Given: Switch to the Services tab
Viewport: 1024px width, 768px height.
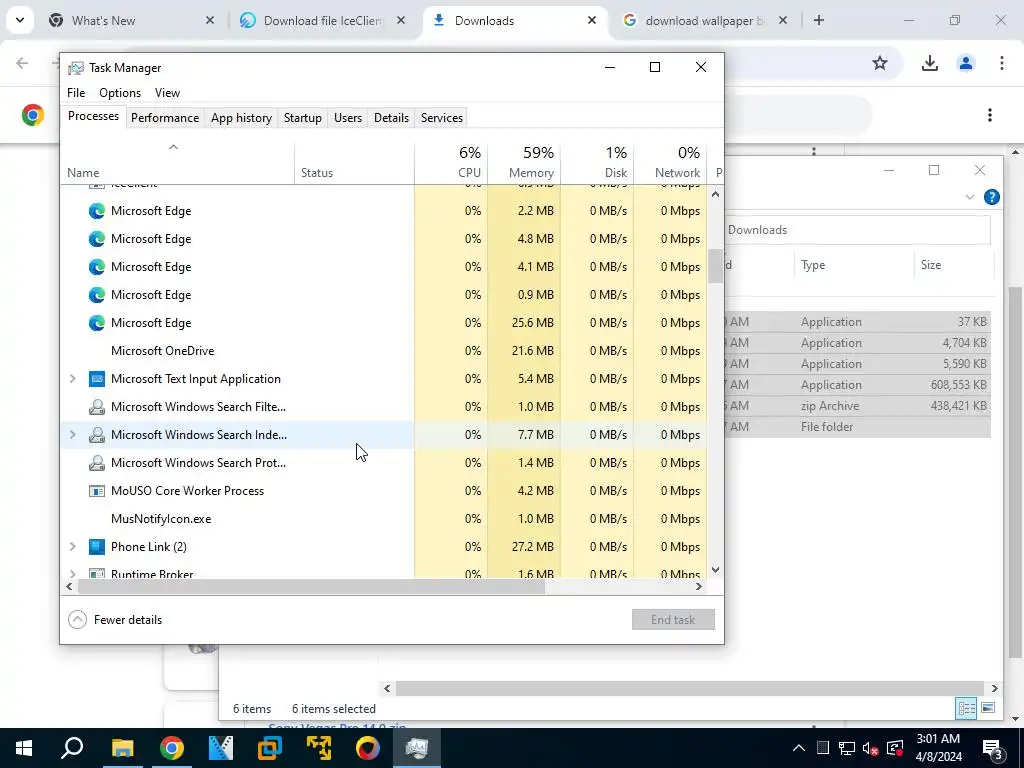Looking at the screenshot, I should pyautogui.click(x=441, y=118).
